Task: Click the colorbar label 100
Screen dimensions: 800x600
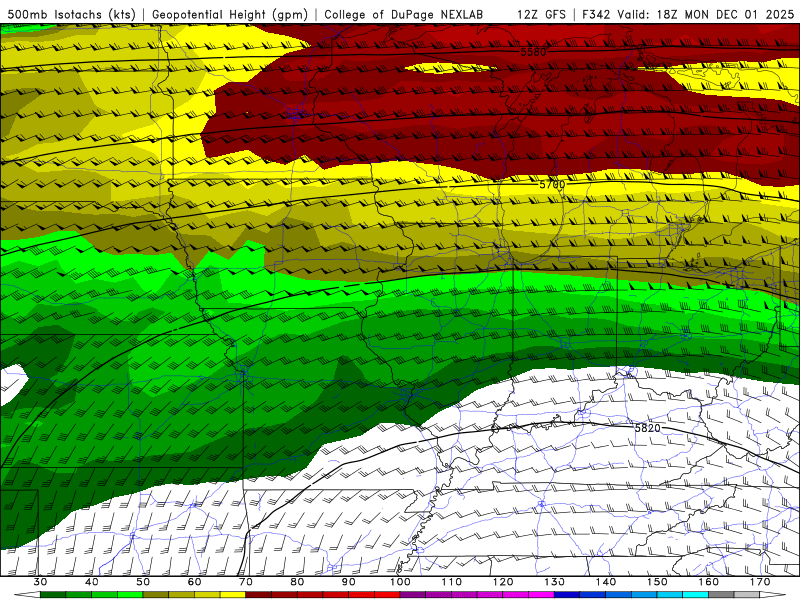Action: [x=401, y=582]
